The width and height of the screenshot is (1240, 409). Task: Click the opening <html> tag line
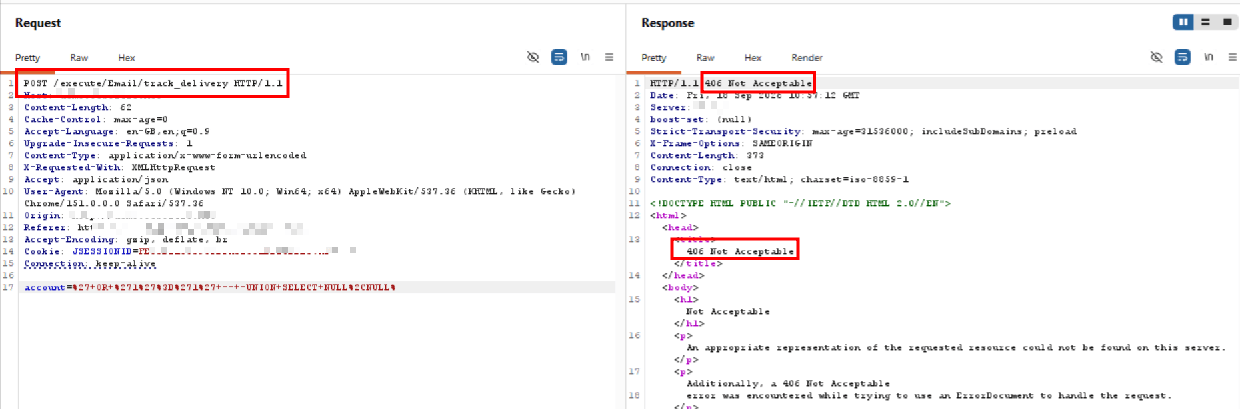(x=666, y=215)
